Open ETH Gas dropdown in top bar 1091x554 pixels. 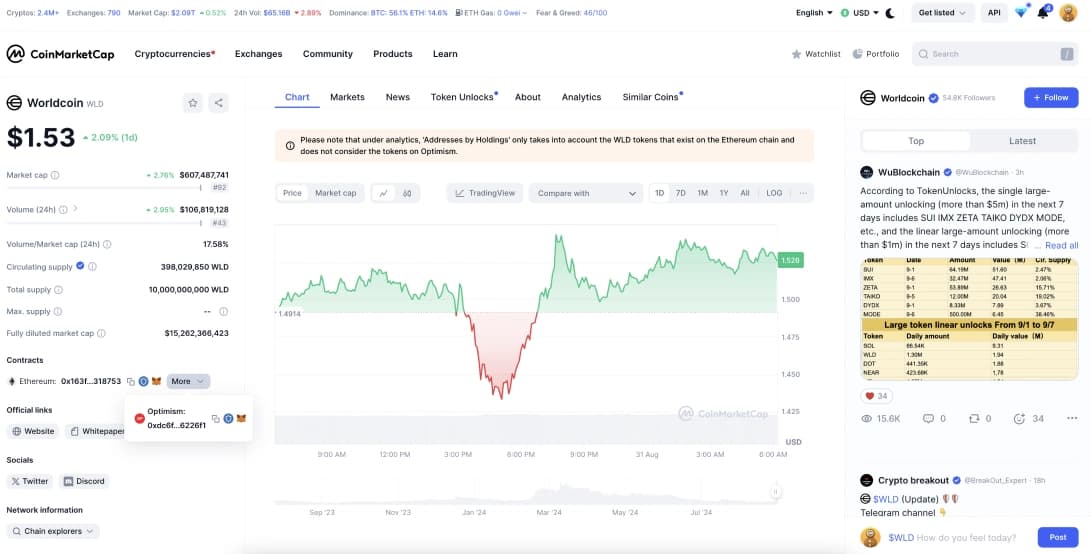(491, 13)
